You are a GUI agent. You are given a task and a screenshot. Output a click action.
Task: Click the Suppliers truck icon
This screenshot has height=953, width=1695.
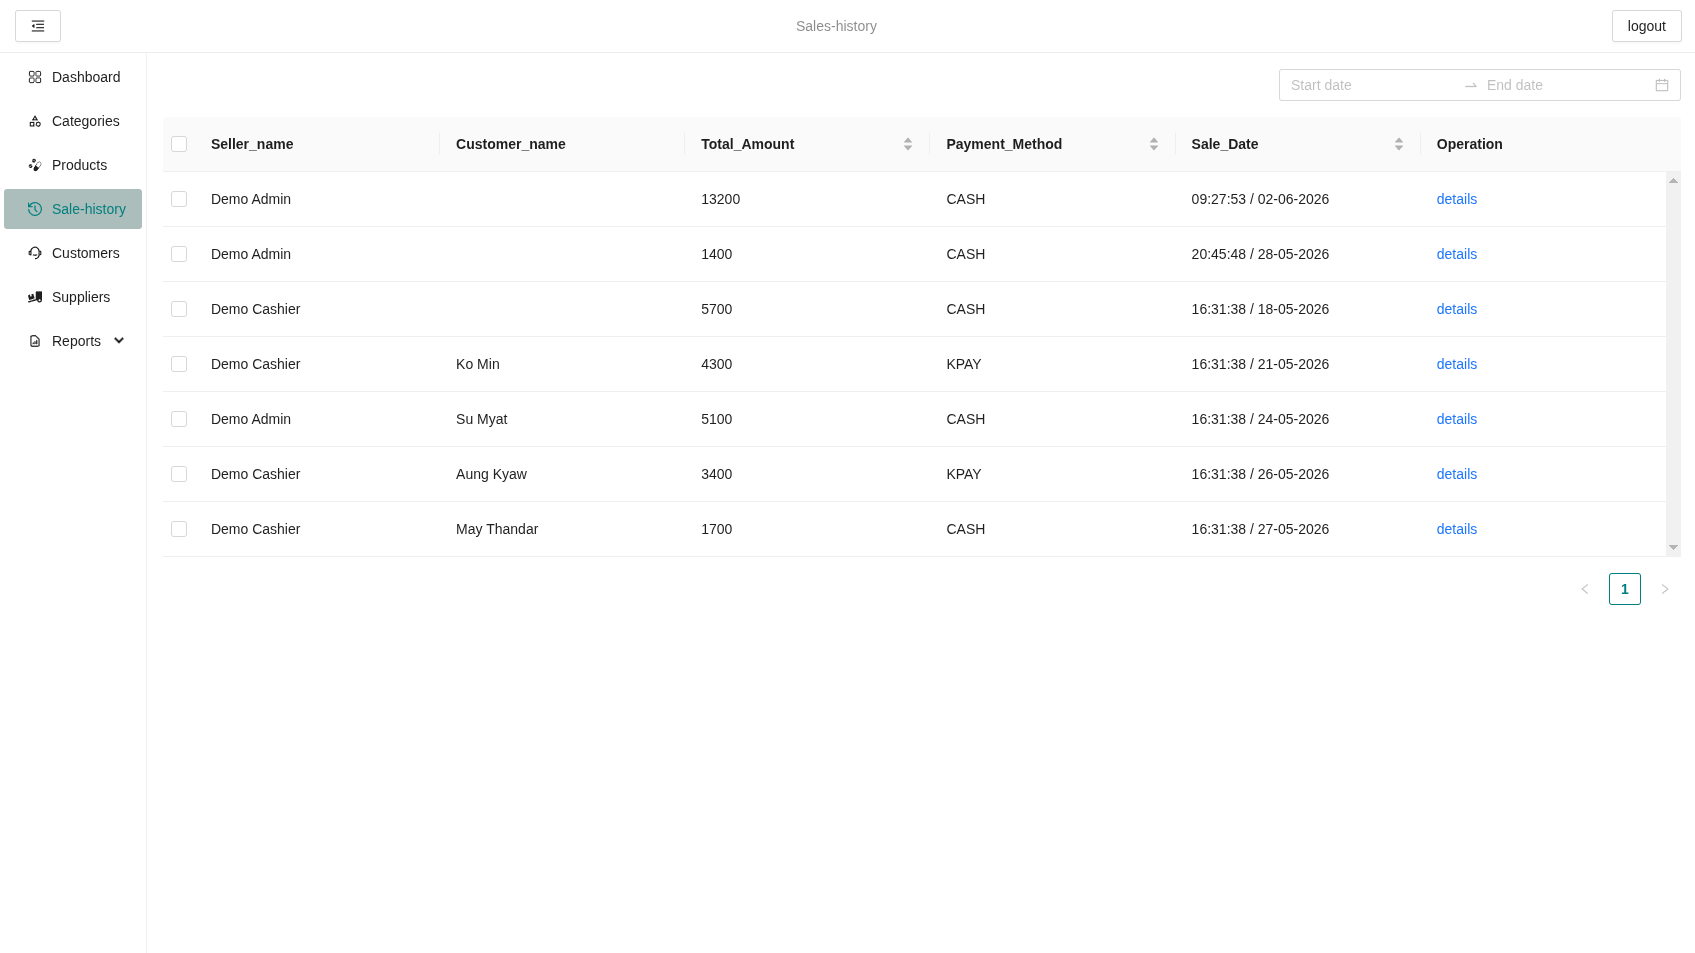coord(35,297)
